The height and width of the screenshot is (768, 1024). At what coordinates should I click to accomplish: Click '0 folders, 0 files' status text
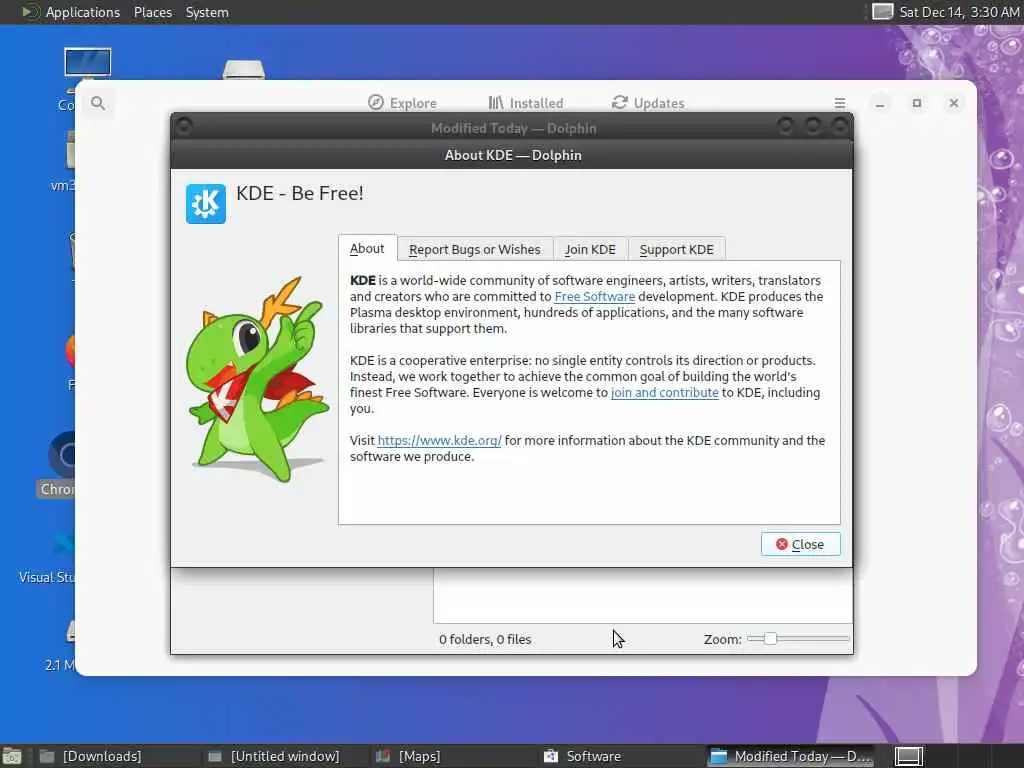point(485,639)
